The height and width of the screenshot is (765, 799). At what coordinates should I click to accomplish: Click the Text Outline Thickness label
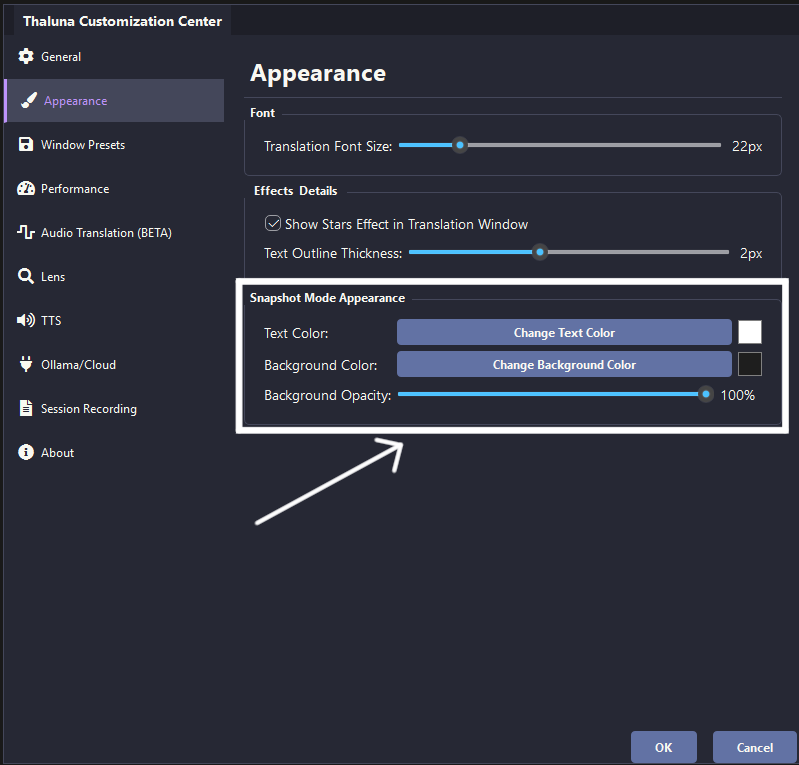click(x=333, y=253)
